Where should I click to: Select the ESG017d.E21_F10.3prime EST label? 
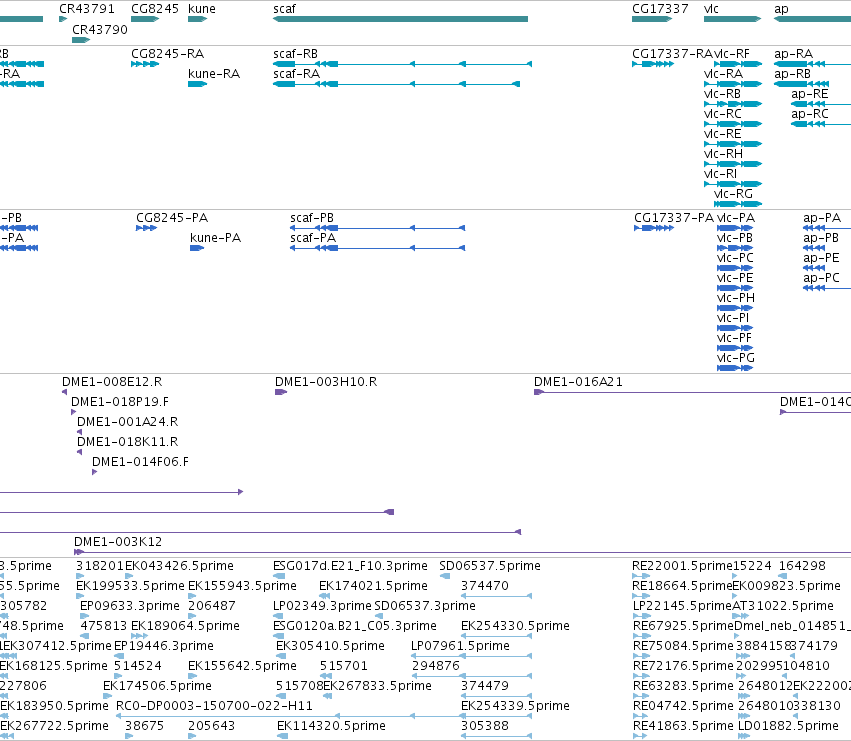pos(350,566)
